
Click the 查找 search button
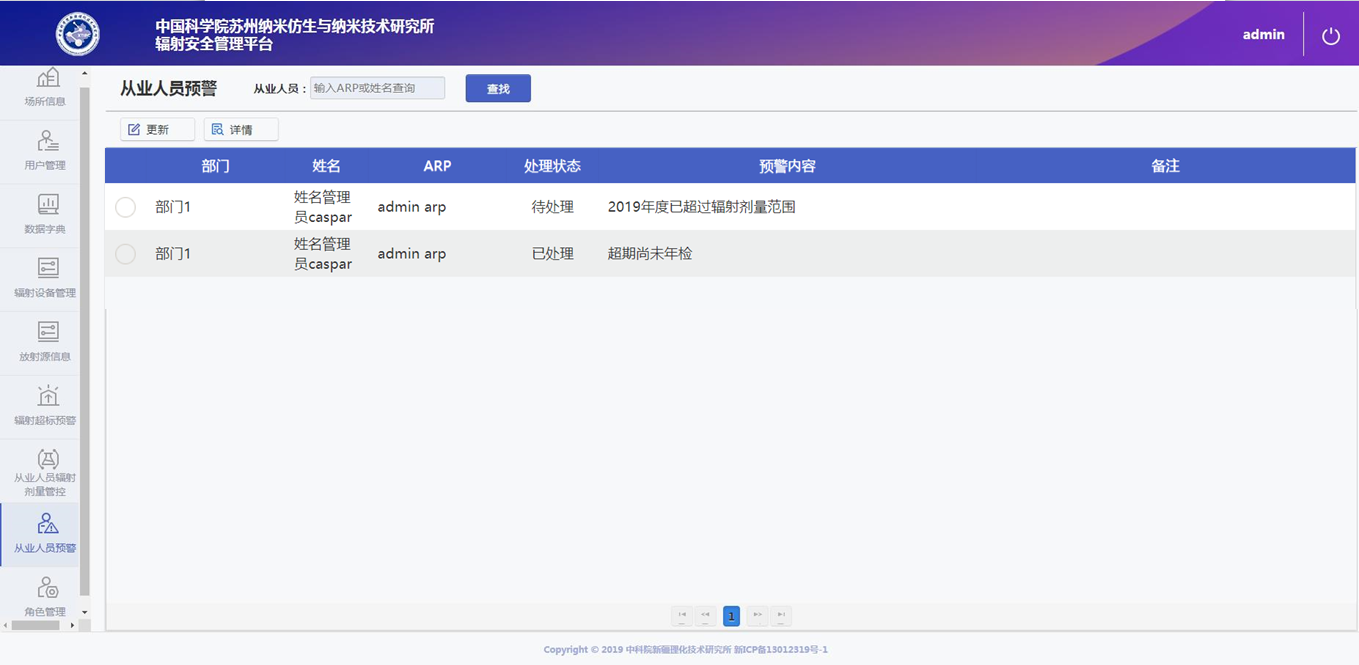click(498, 89)
